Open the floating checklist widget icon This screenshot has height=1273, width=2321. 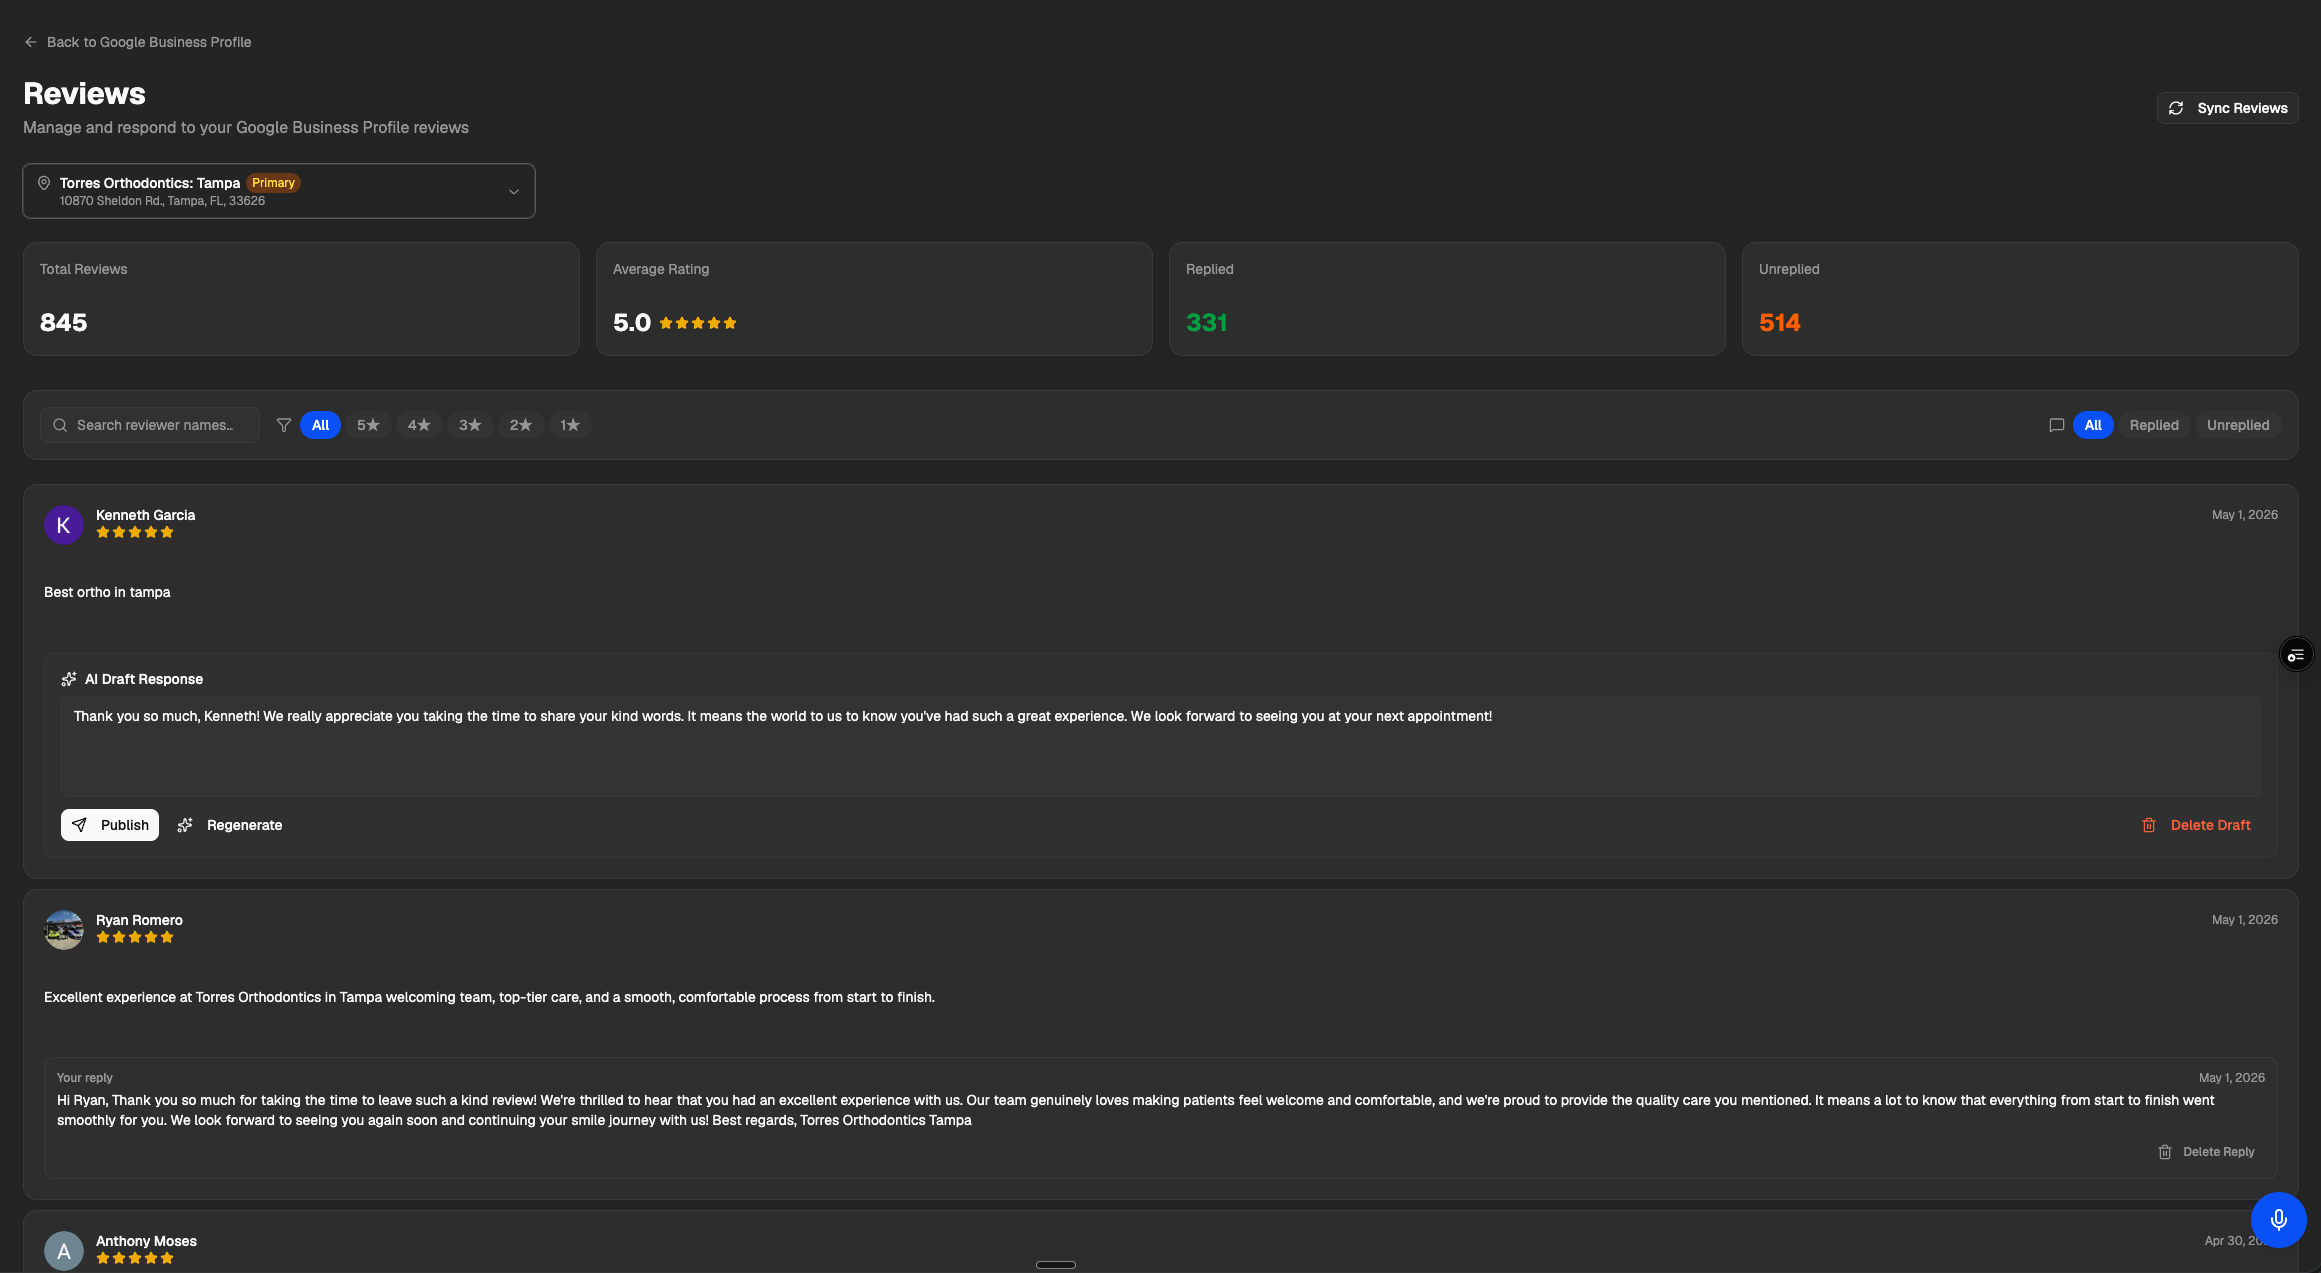point(2296,655)
